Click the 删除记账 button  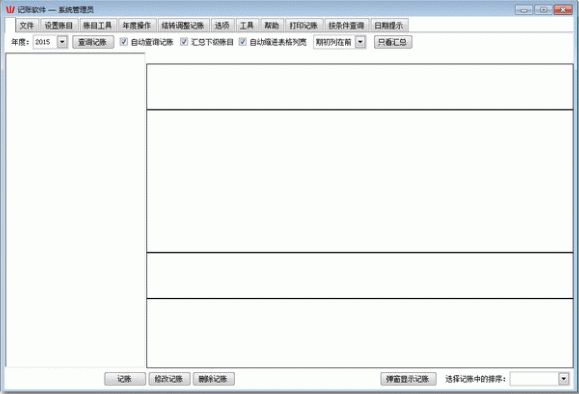pyautogui.click(x=213, y=379)
